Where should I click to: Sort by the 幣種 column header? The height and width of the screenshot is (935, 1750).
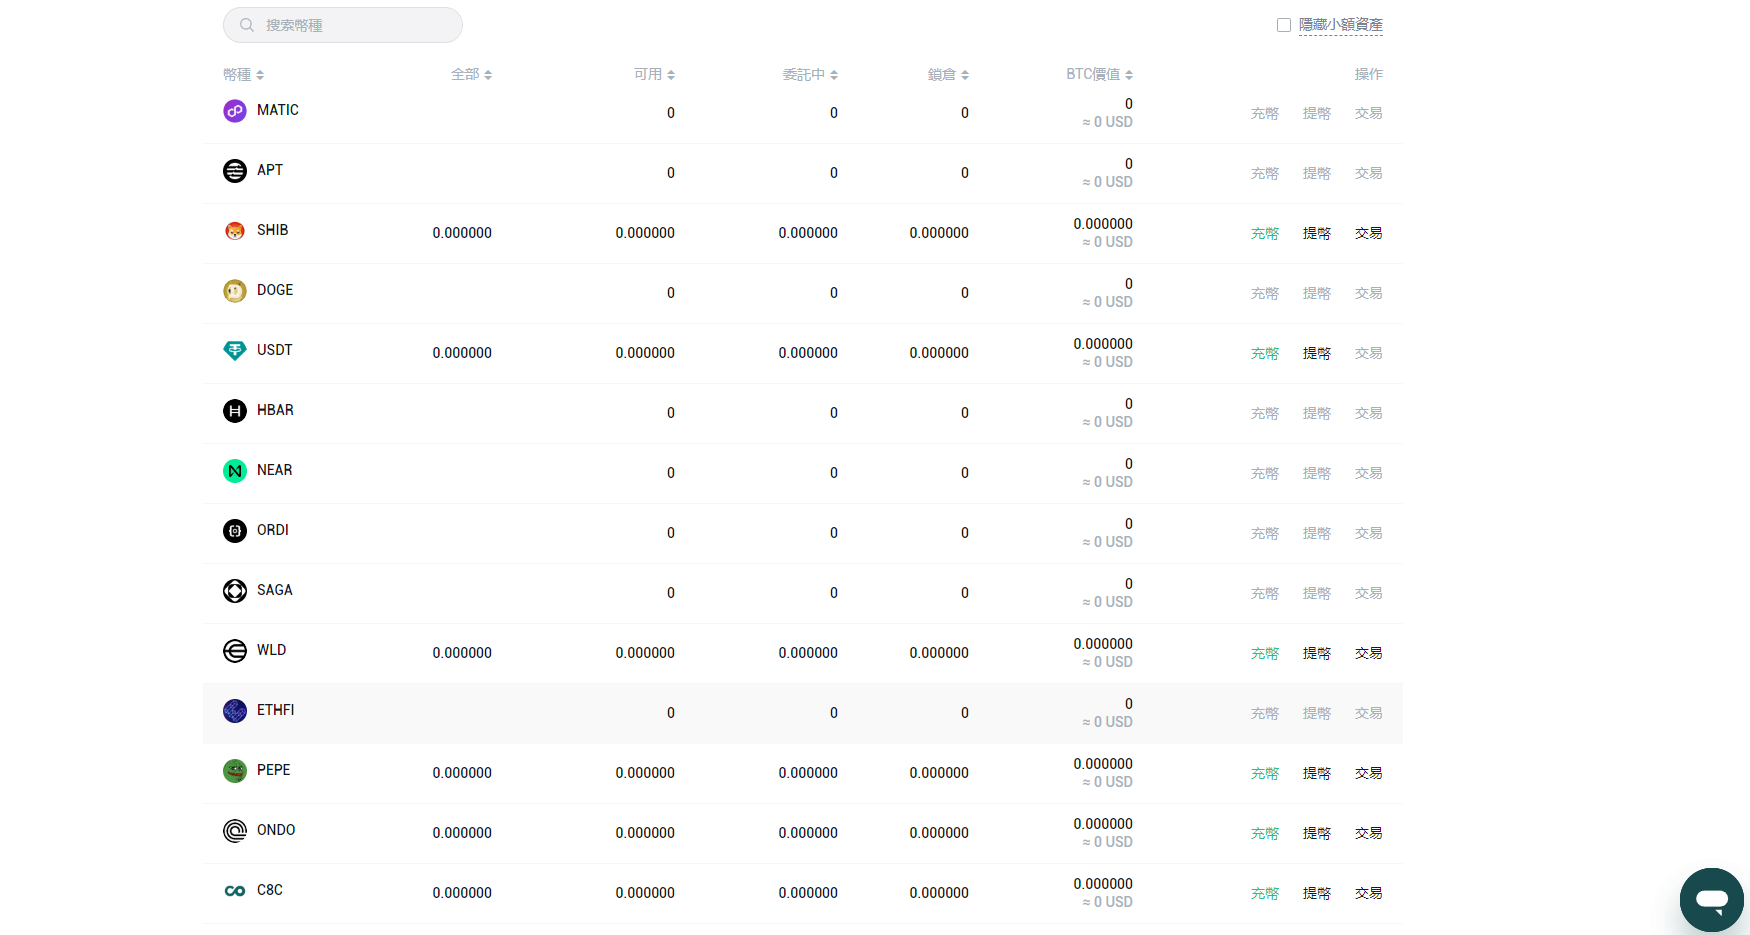[x=243, y=75]
